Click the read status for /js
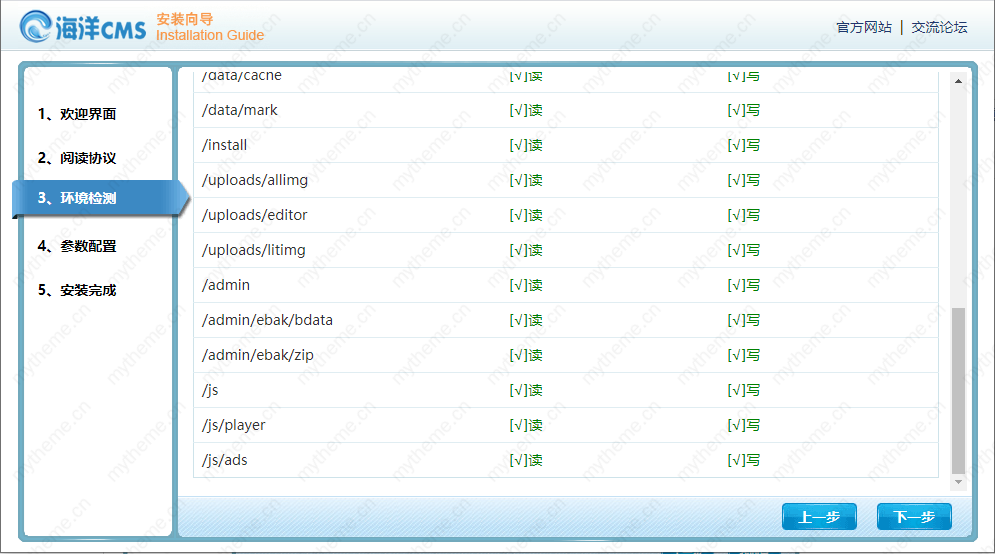This screenshot has height=554, width=995. pos(526,390)
